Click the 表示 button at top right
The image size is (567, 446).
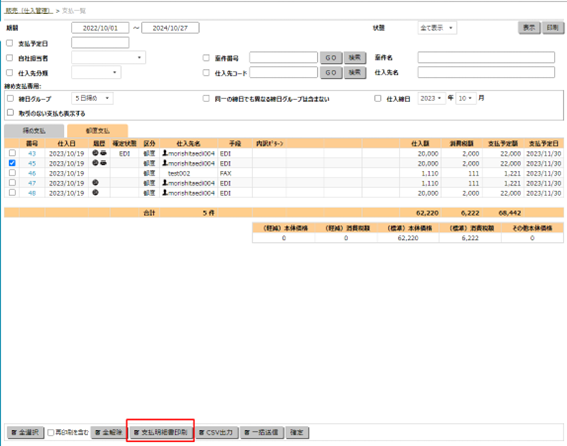pos(529,28)
